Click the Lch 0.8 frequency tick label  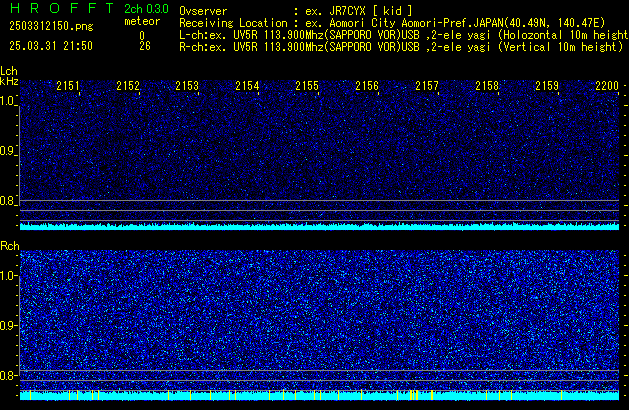pos(8,201)
